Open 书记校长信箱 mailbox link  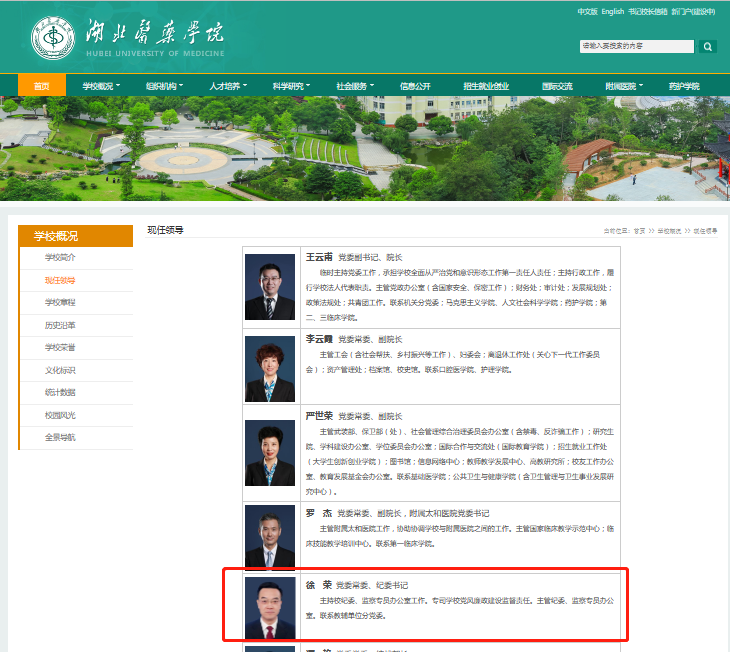pyautogui.click(x=648, y=12)
